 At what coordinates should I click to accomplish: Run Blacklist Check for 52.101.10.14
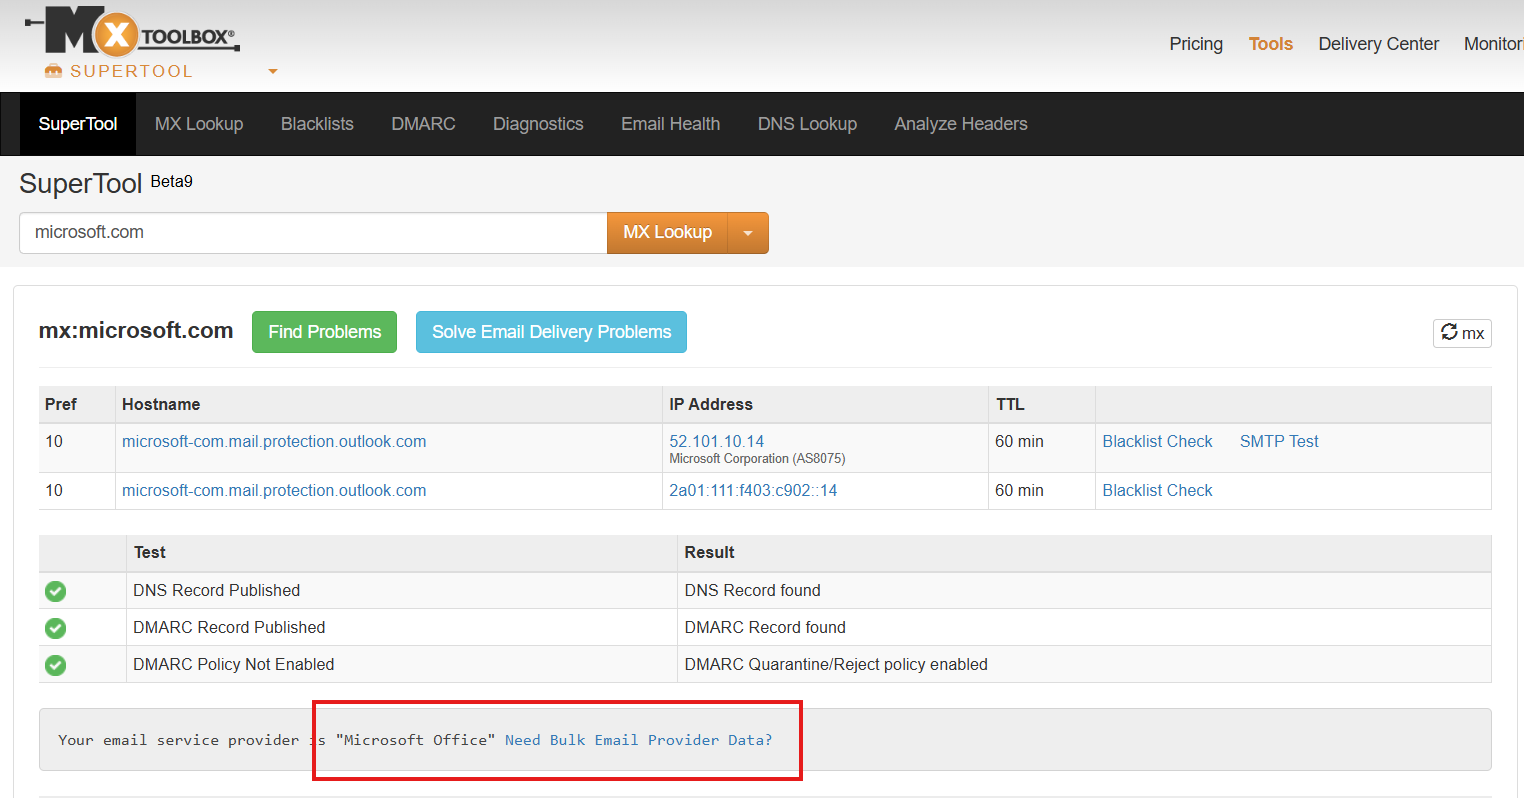coord(1157,441)
